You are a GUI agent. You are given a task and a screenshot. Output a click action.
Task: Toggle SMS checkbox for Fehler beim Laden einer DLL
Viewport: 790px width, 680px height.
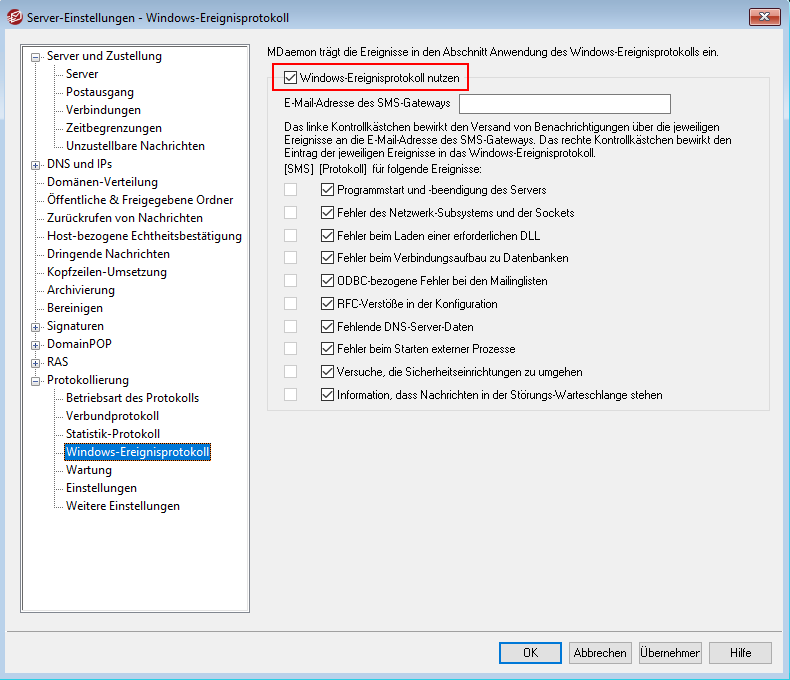click(290, 235)
